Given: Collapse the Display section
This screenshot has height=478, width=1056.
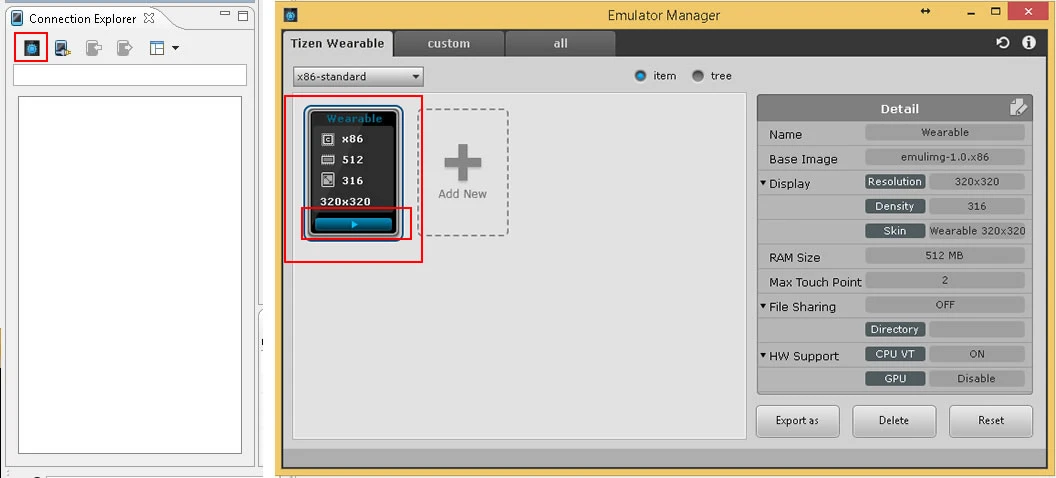Looking at the screenshot, I should pos(764,183).
